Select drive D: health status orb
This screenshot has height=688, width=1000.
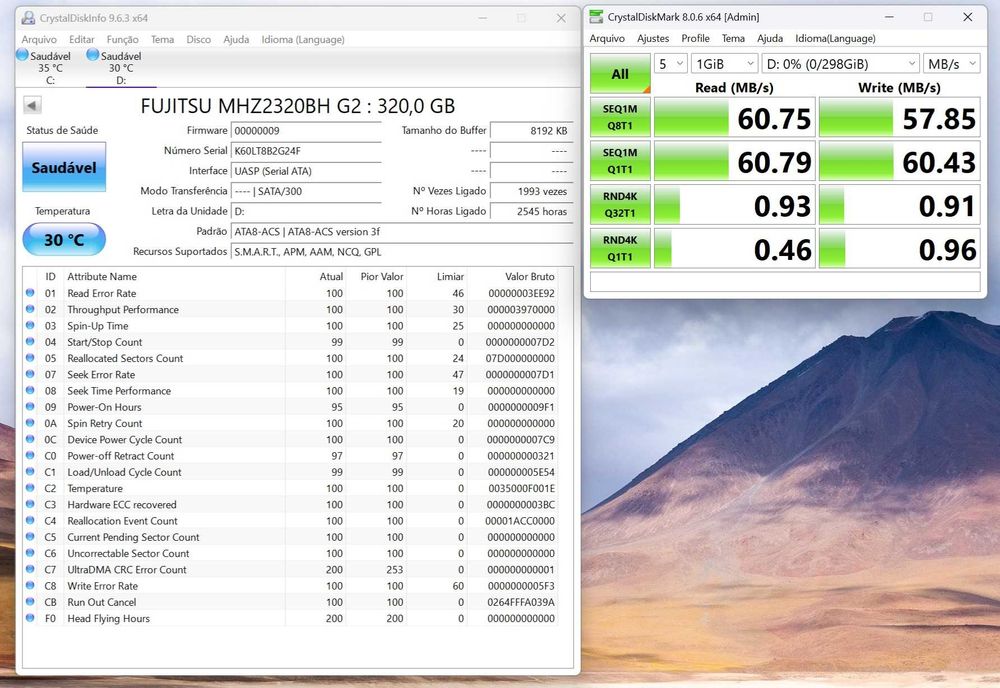[x=93, y=55]
